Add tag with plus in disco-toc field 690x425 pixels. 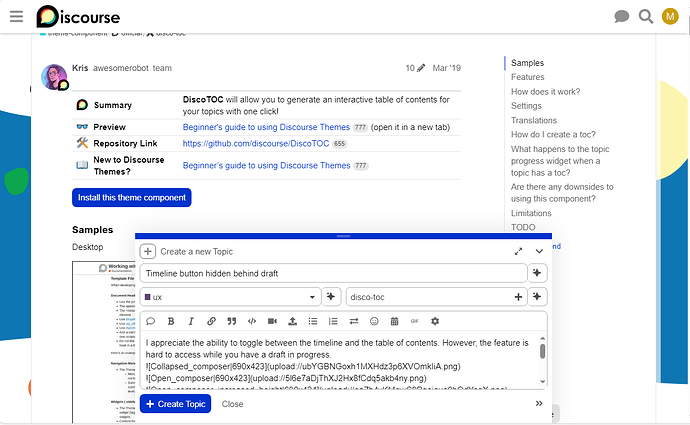pyautogui.click(x=518, y=297)
